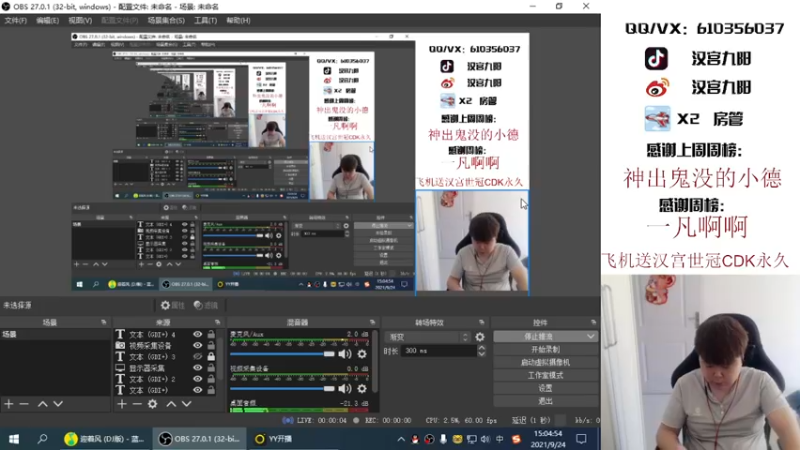800x450 pixels.
Task: Open the 视图(V) menu
Action: pyautogui.click(x=80, y=20)
